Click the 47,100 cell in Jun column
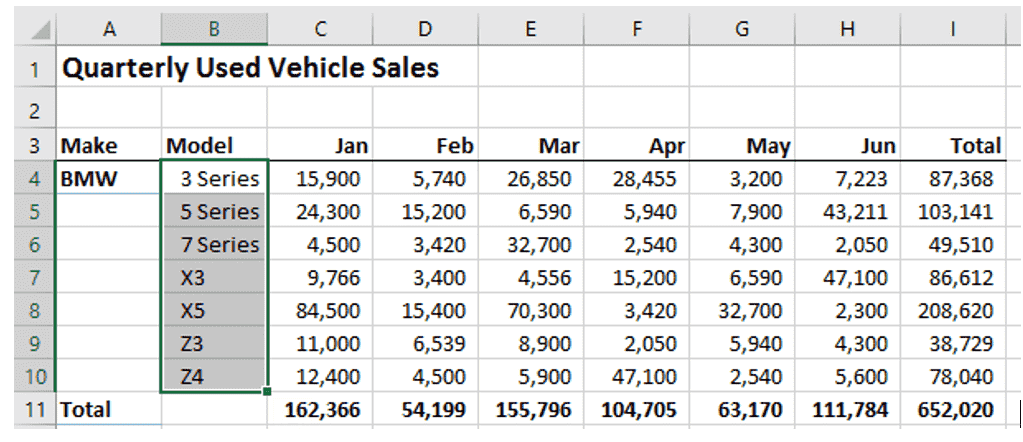This screenshot has width=1023, height=442. (847, 278)
